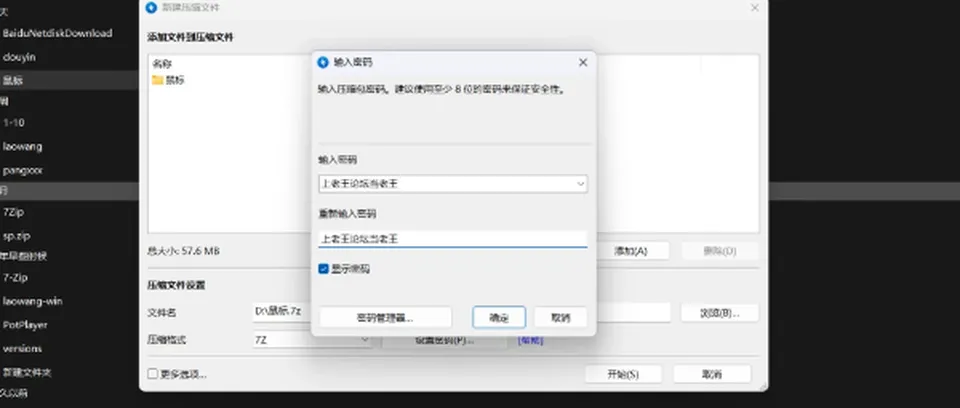Click the 添加(A) button
The width and height of the screenshot is (960, 408).
point(633,251)
